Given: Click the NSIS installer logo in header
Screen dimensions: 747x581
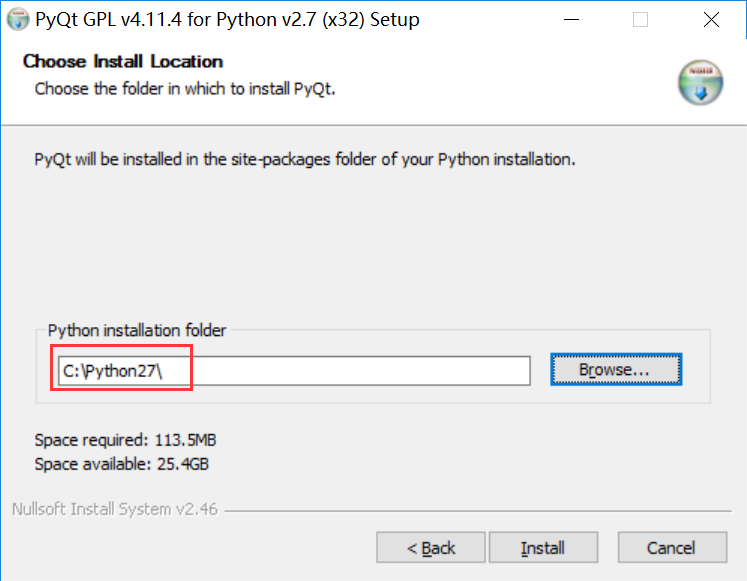Looking at the screenshot, I should tap(700, 82).
